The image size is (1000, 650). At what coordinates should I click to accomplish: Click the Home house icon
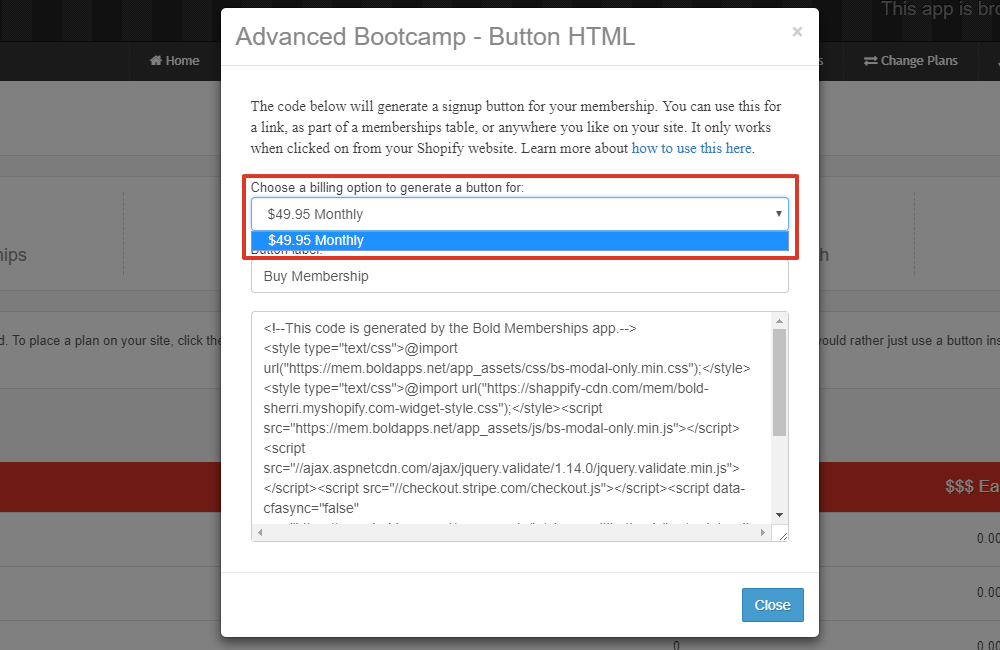pos(156,61)
